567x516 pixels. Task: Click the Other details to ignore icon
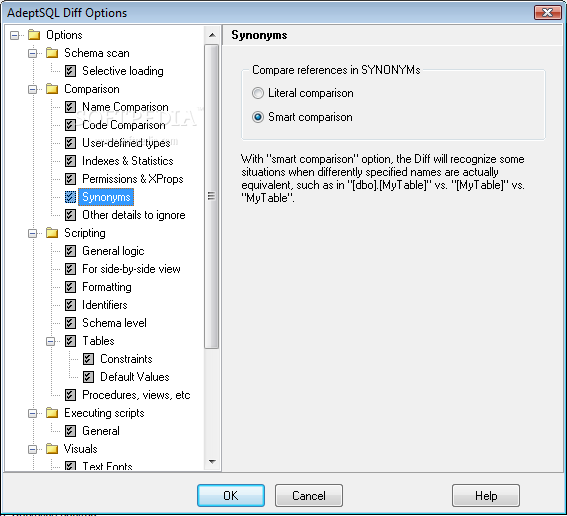(x=70, y=215)
